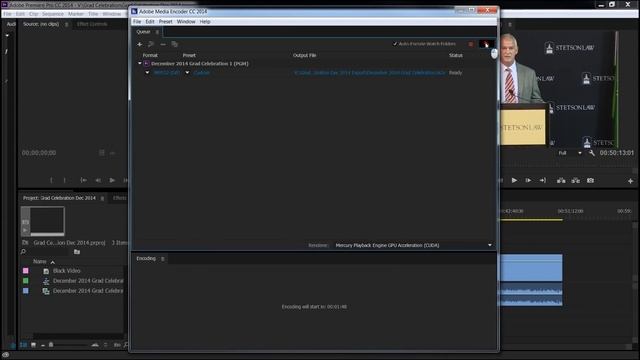
Task: Click the program monitor timecode 00:50:13:01
Action: coord(616,153)
